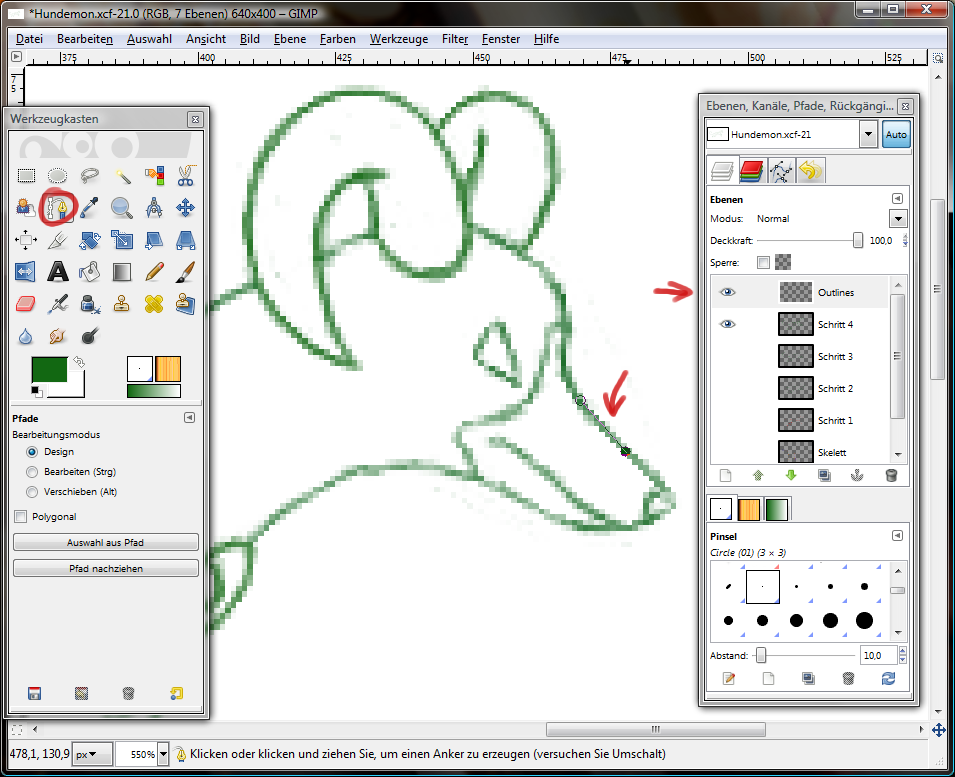Select the Ellipse Select tool
Image resolution: width=955 pixels, height=777 pixels.
point(57,176)
